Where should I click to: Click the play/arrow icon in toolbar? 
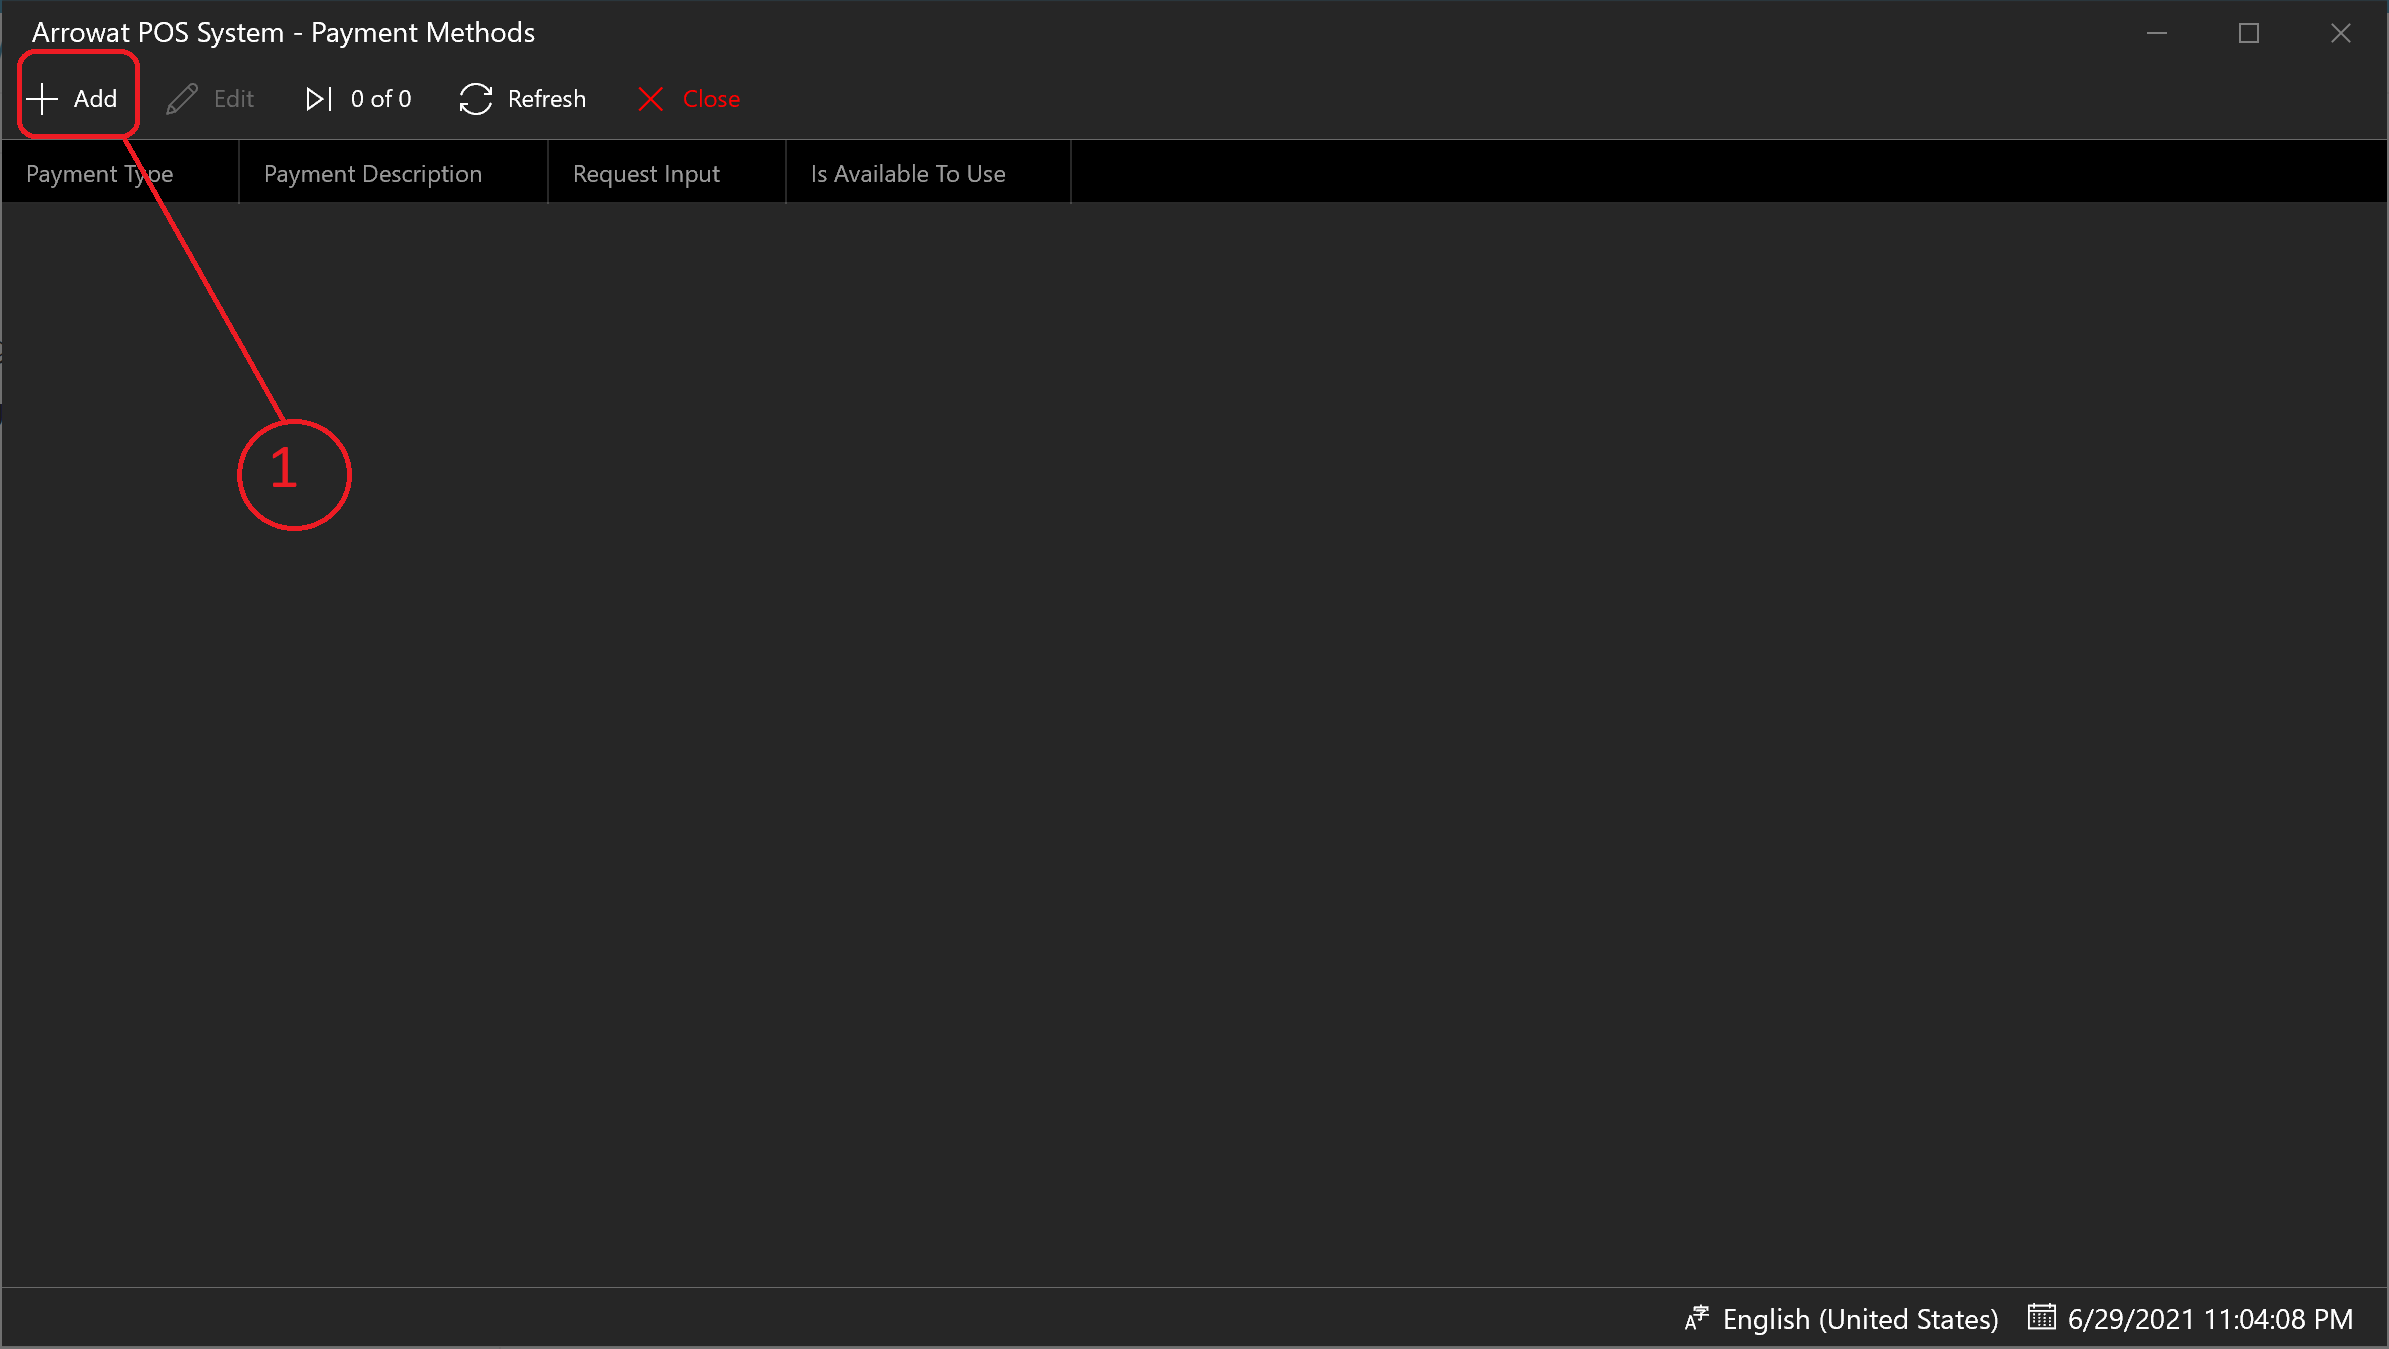click(317, 98)
